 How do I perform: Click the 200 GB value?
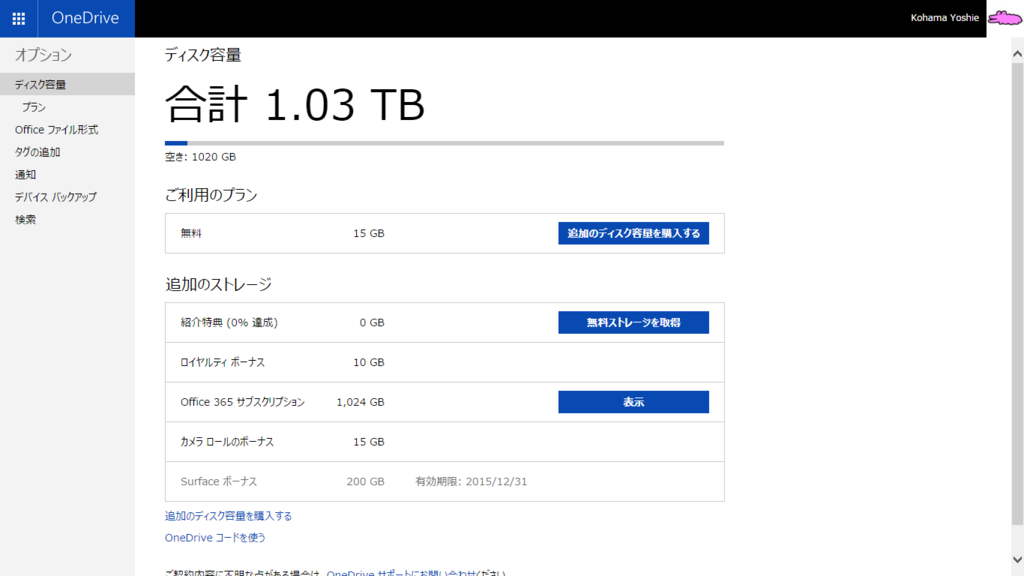(x=365, y=482)
